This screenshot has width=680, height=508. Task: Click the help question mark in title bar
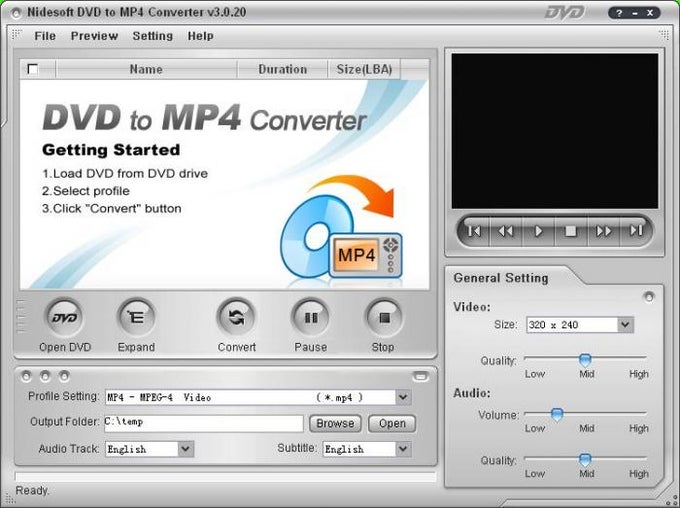pos(619,13)
